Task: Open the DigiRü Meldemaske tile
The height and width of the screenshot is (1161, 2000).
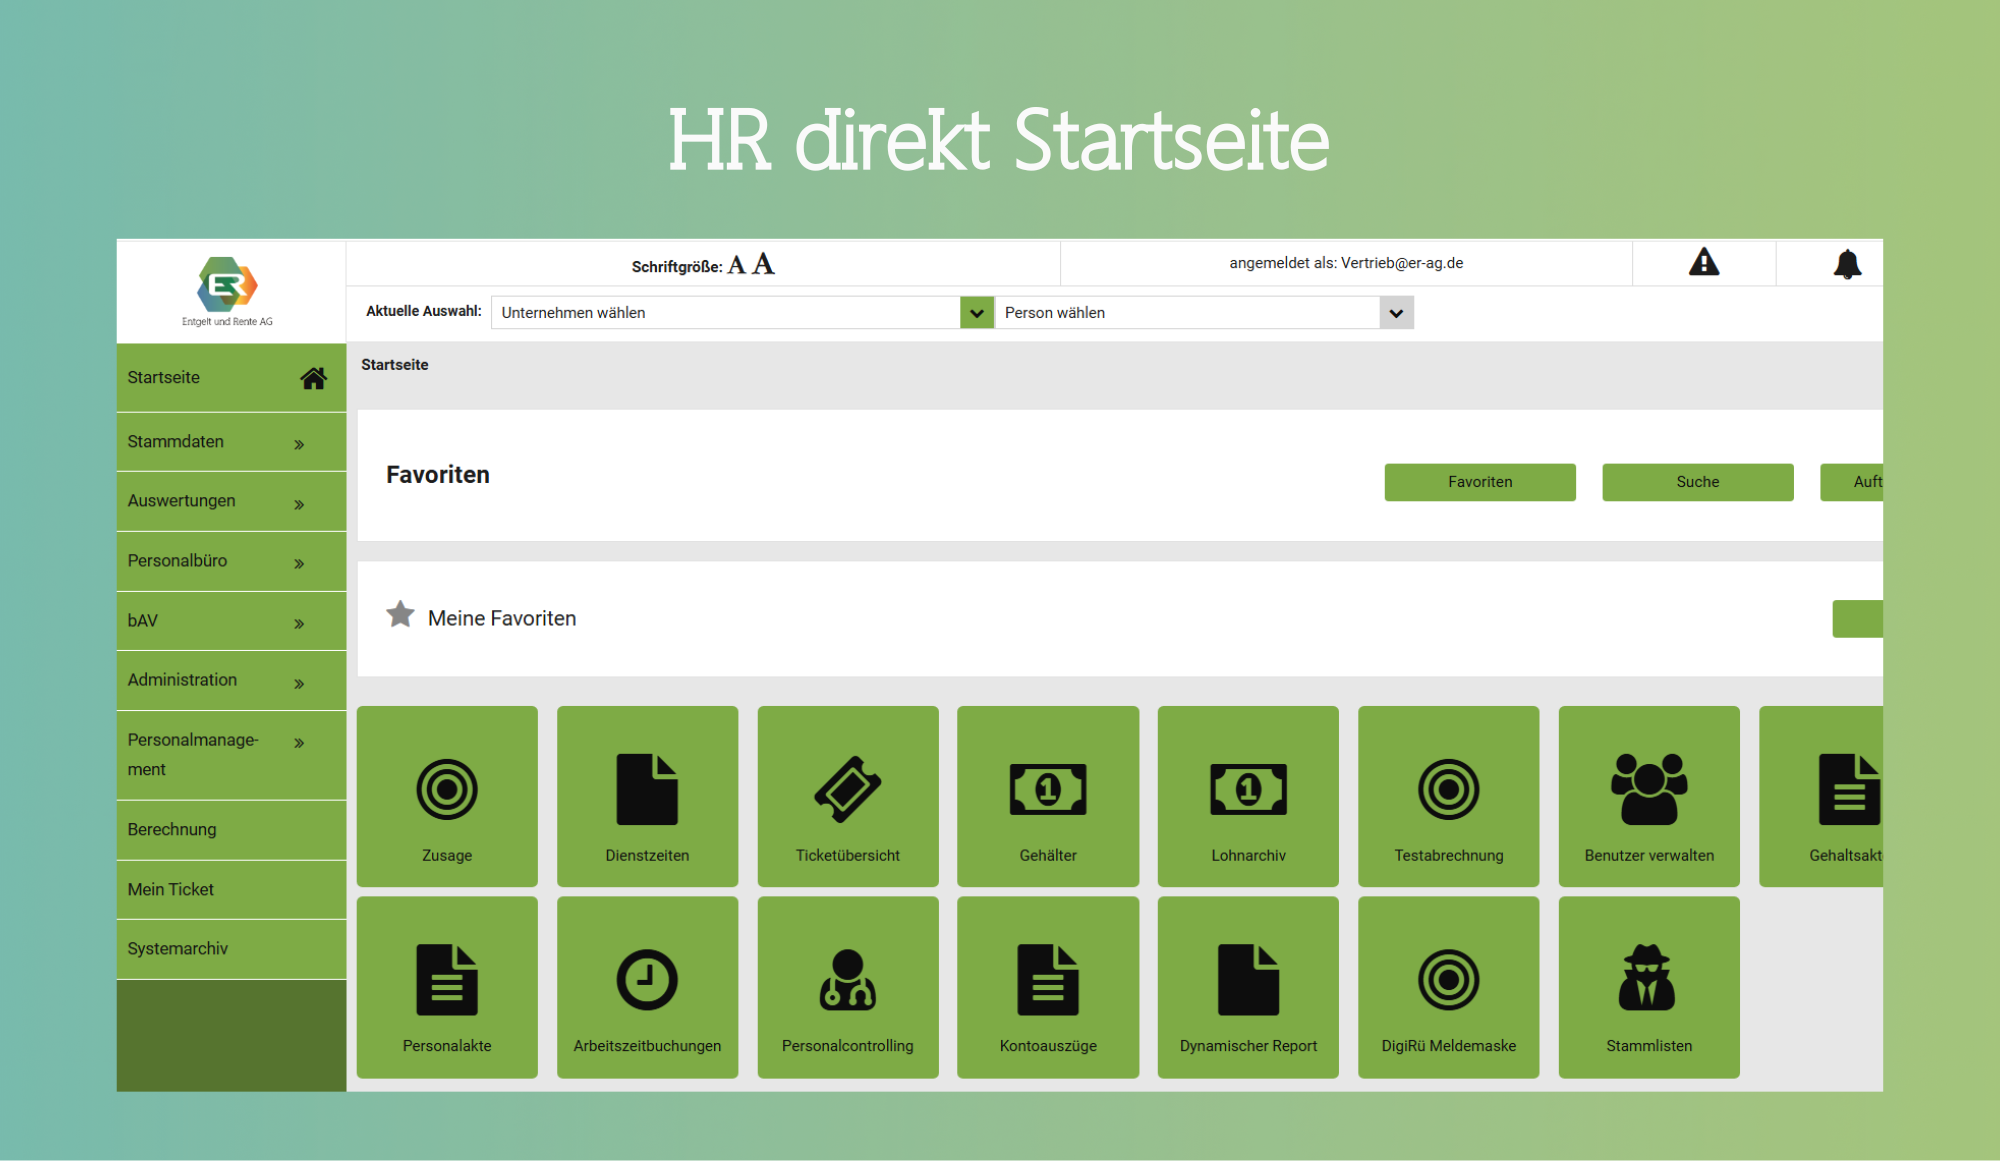Action: point(1448,985)
